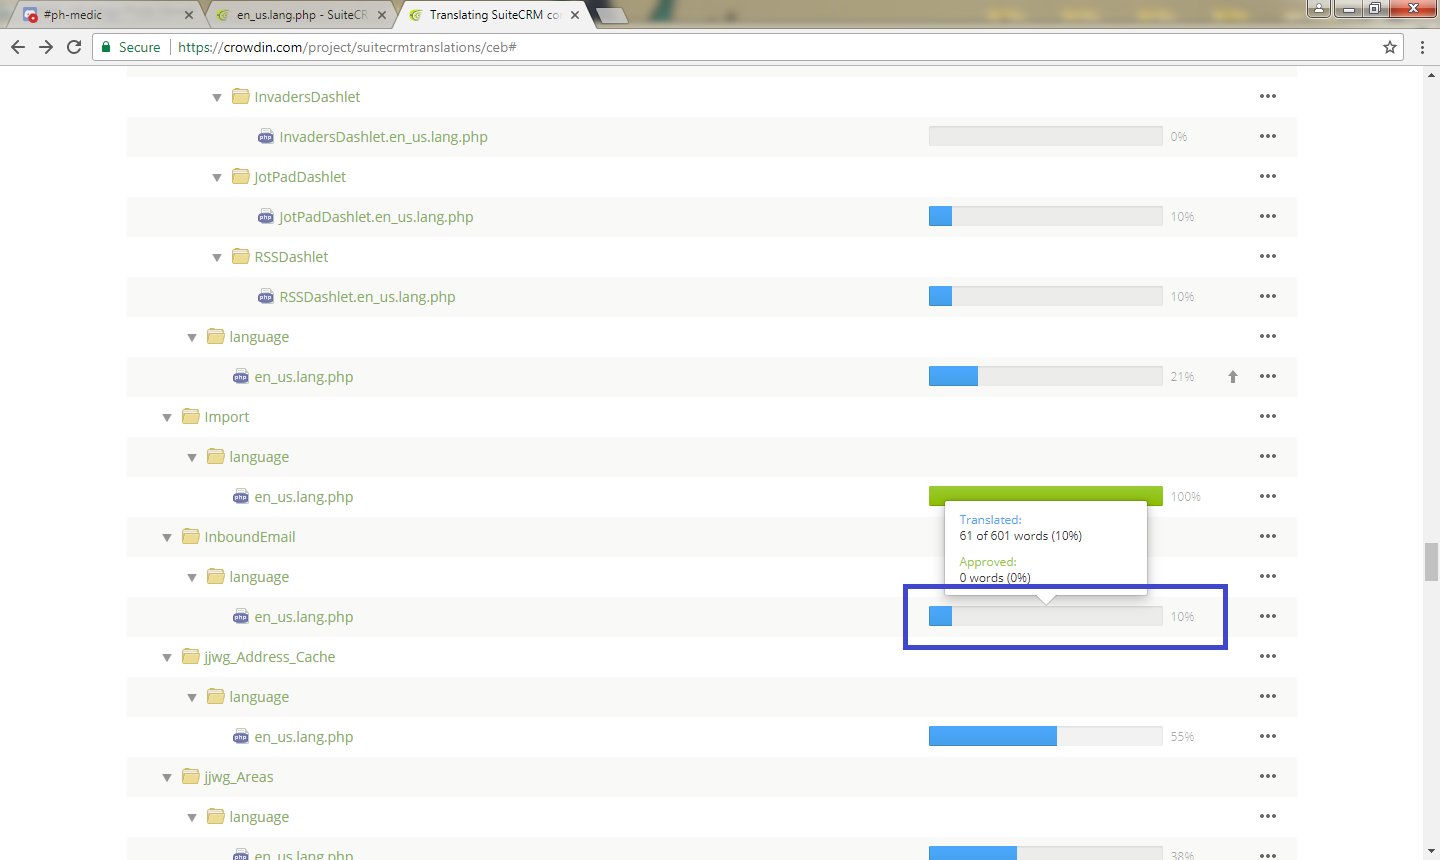This screenshot has width=1440, height=860.
Task: Open the en_us.lang.php file at 100%
Action: tap(304, 497)
